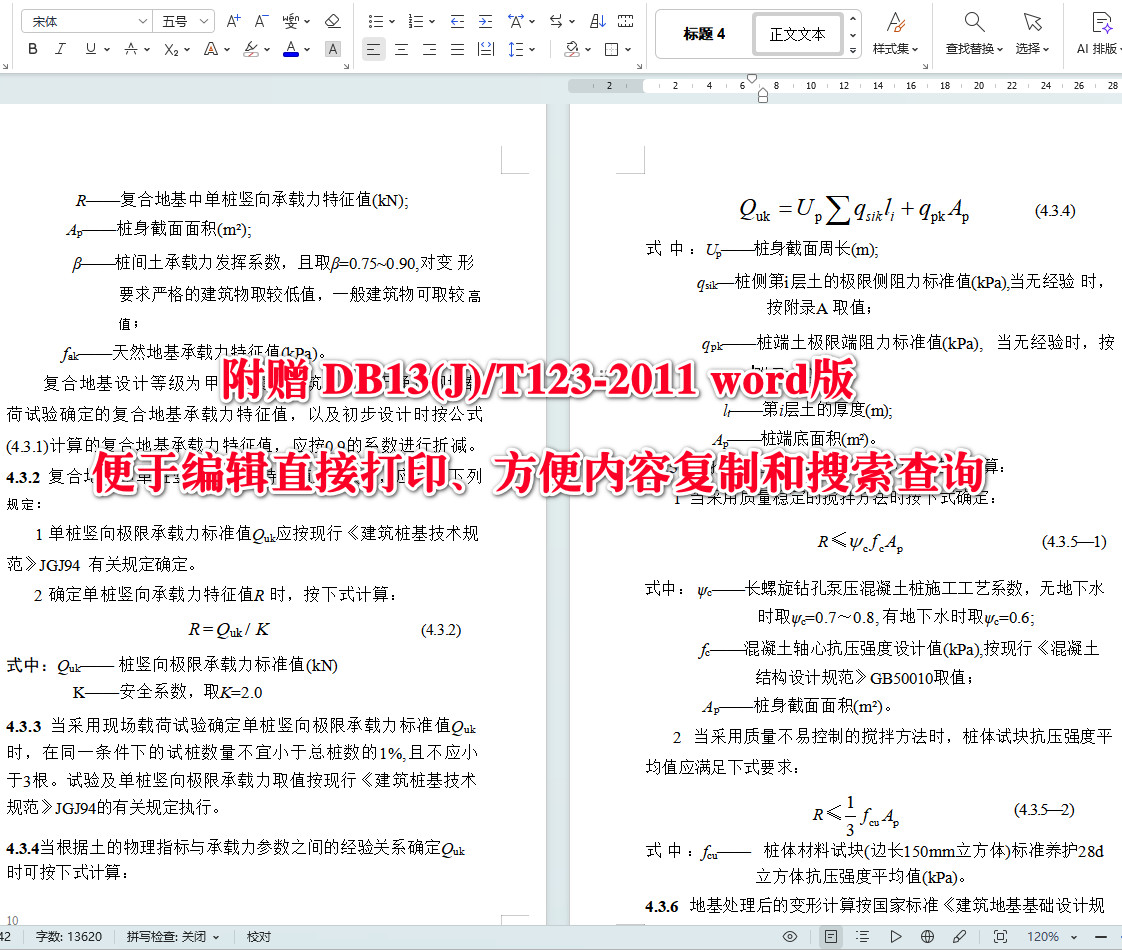
Task: Toggle bold formatting
Action: click(x=32, y=48)
